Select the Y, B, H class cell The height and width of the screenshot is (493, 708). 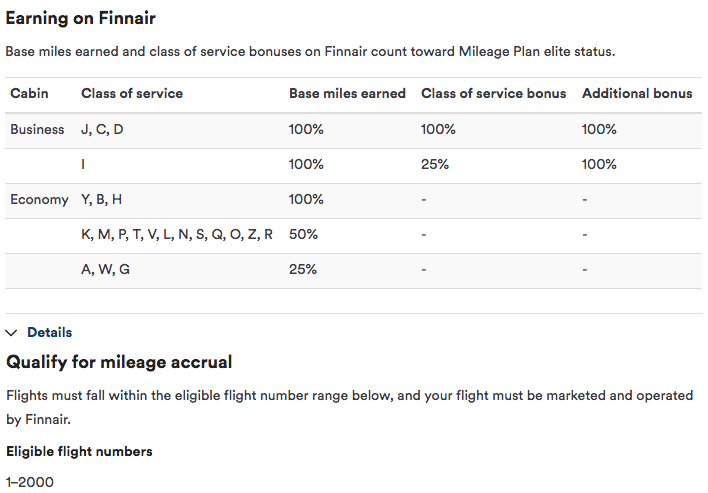101,199
